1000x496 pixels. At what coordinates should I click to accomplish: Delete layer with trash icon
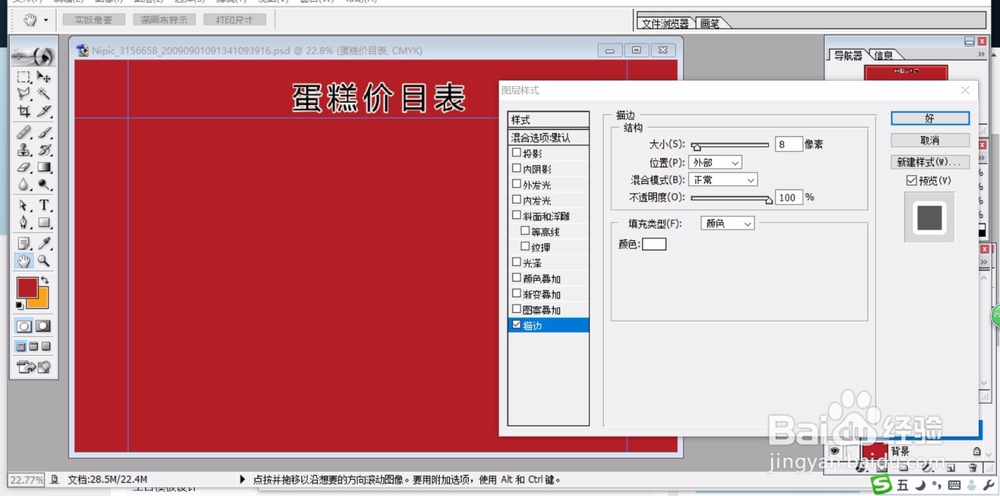972,468
